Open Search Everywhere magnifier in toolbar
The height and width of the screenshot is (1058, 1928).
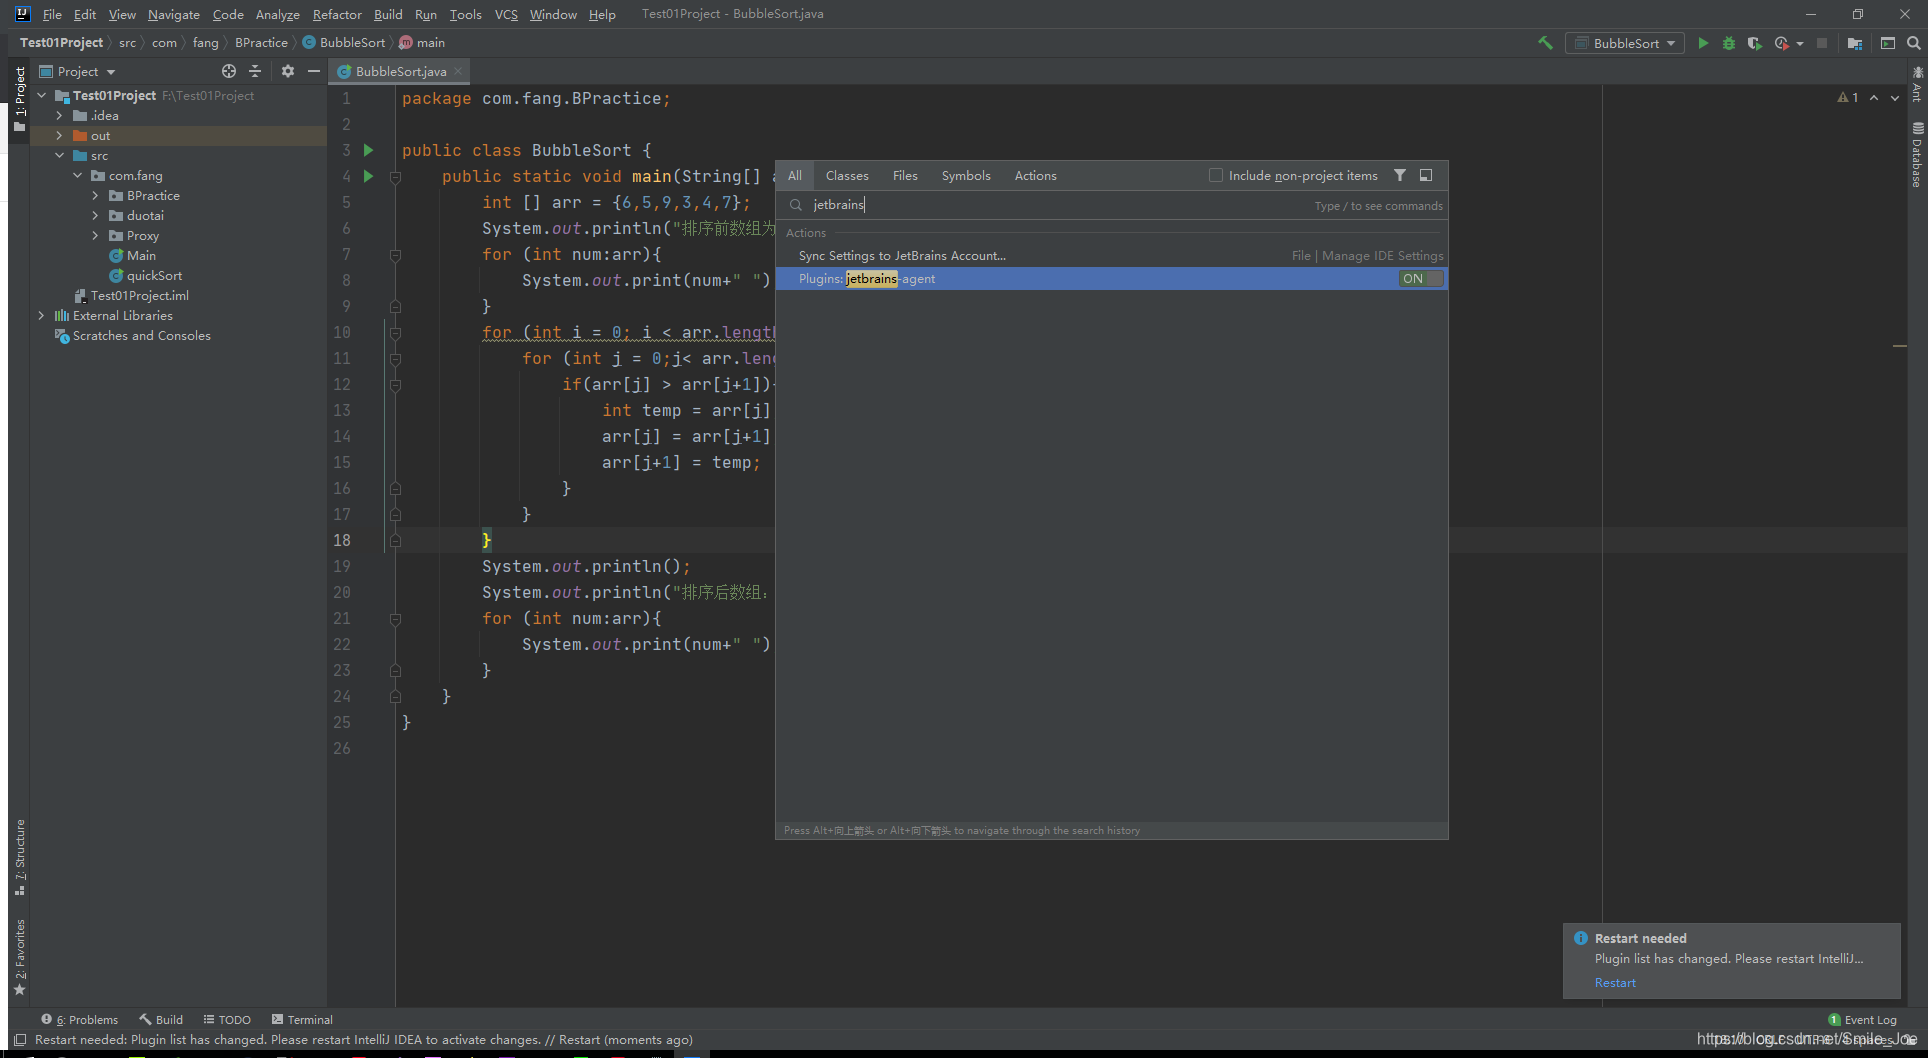[1913, 43]
